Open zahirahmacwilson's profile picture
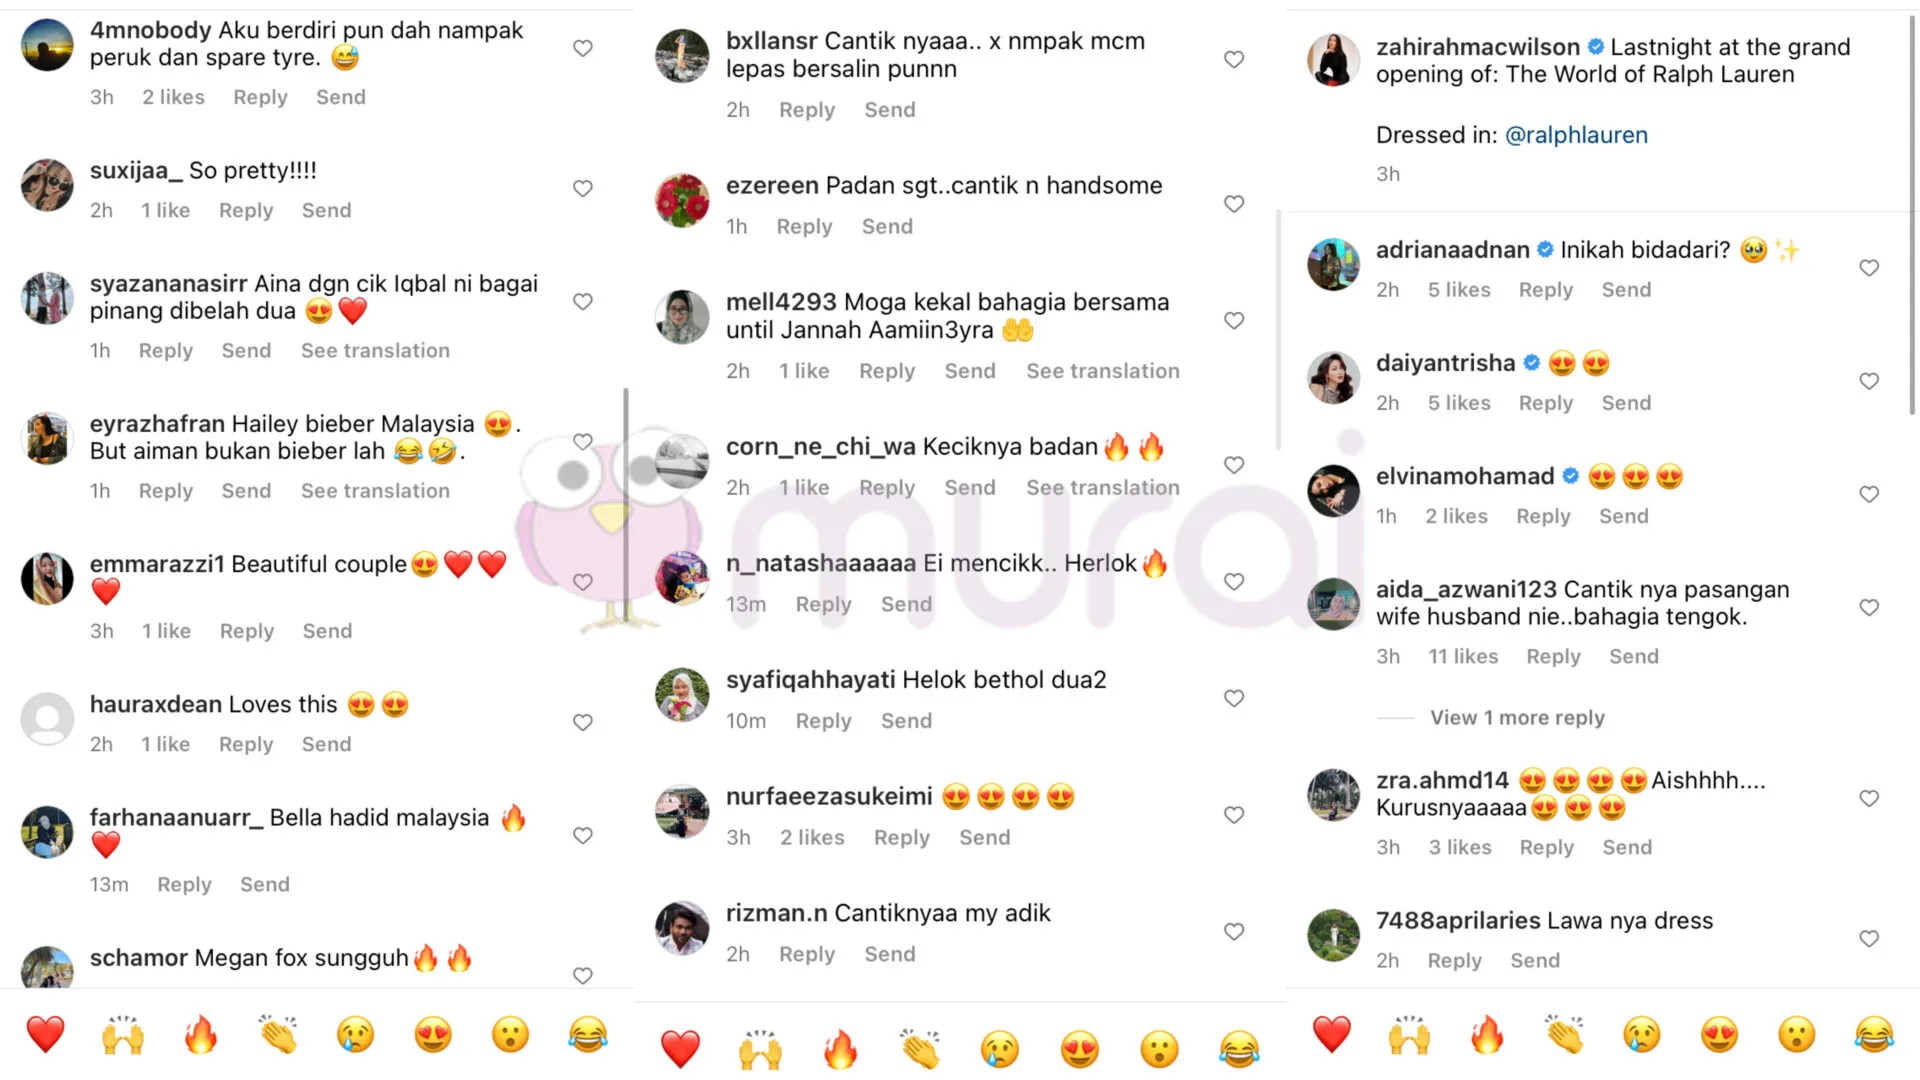 pyautogui.click(x=1333, y=59)
